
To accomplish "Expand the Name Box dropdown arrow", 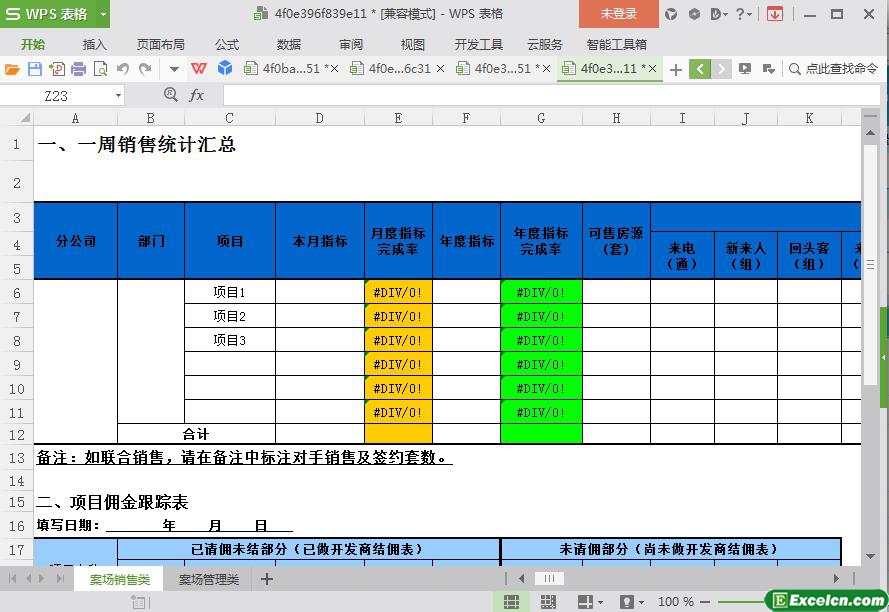I will point(118,96).
